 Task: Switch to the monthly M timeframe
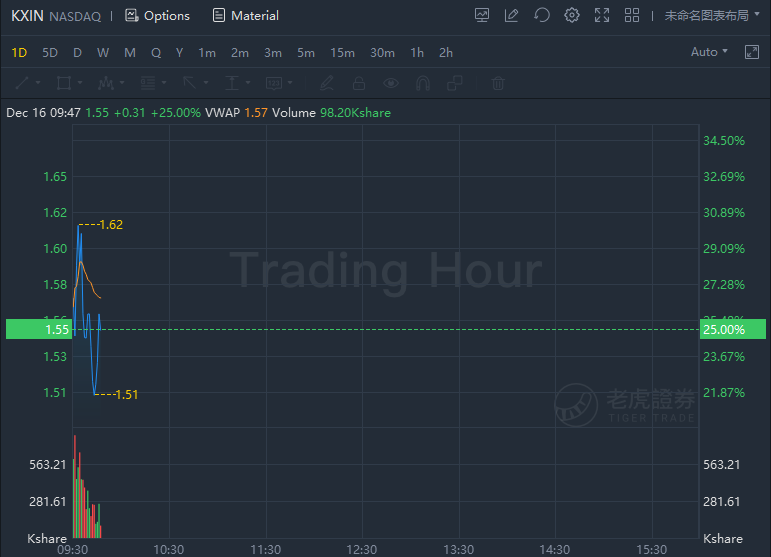point(130,53)
